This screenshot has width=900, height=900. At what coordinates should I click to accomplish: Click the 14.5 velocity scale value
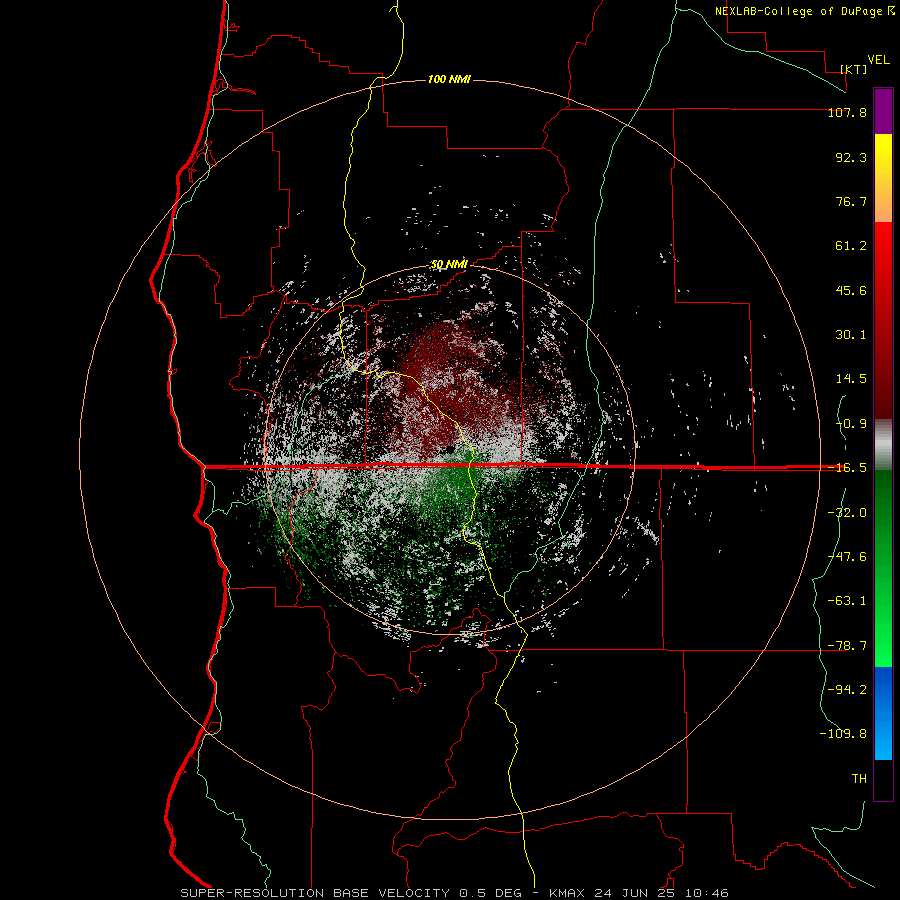tap(851, 379)
